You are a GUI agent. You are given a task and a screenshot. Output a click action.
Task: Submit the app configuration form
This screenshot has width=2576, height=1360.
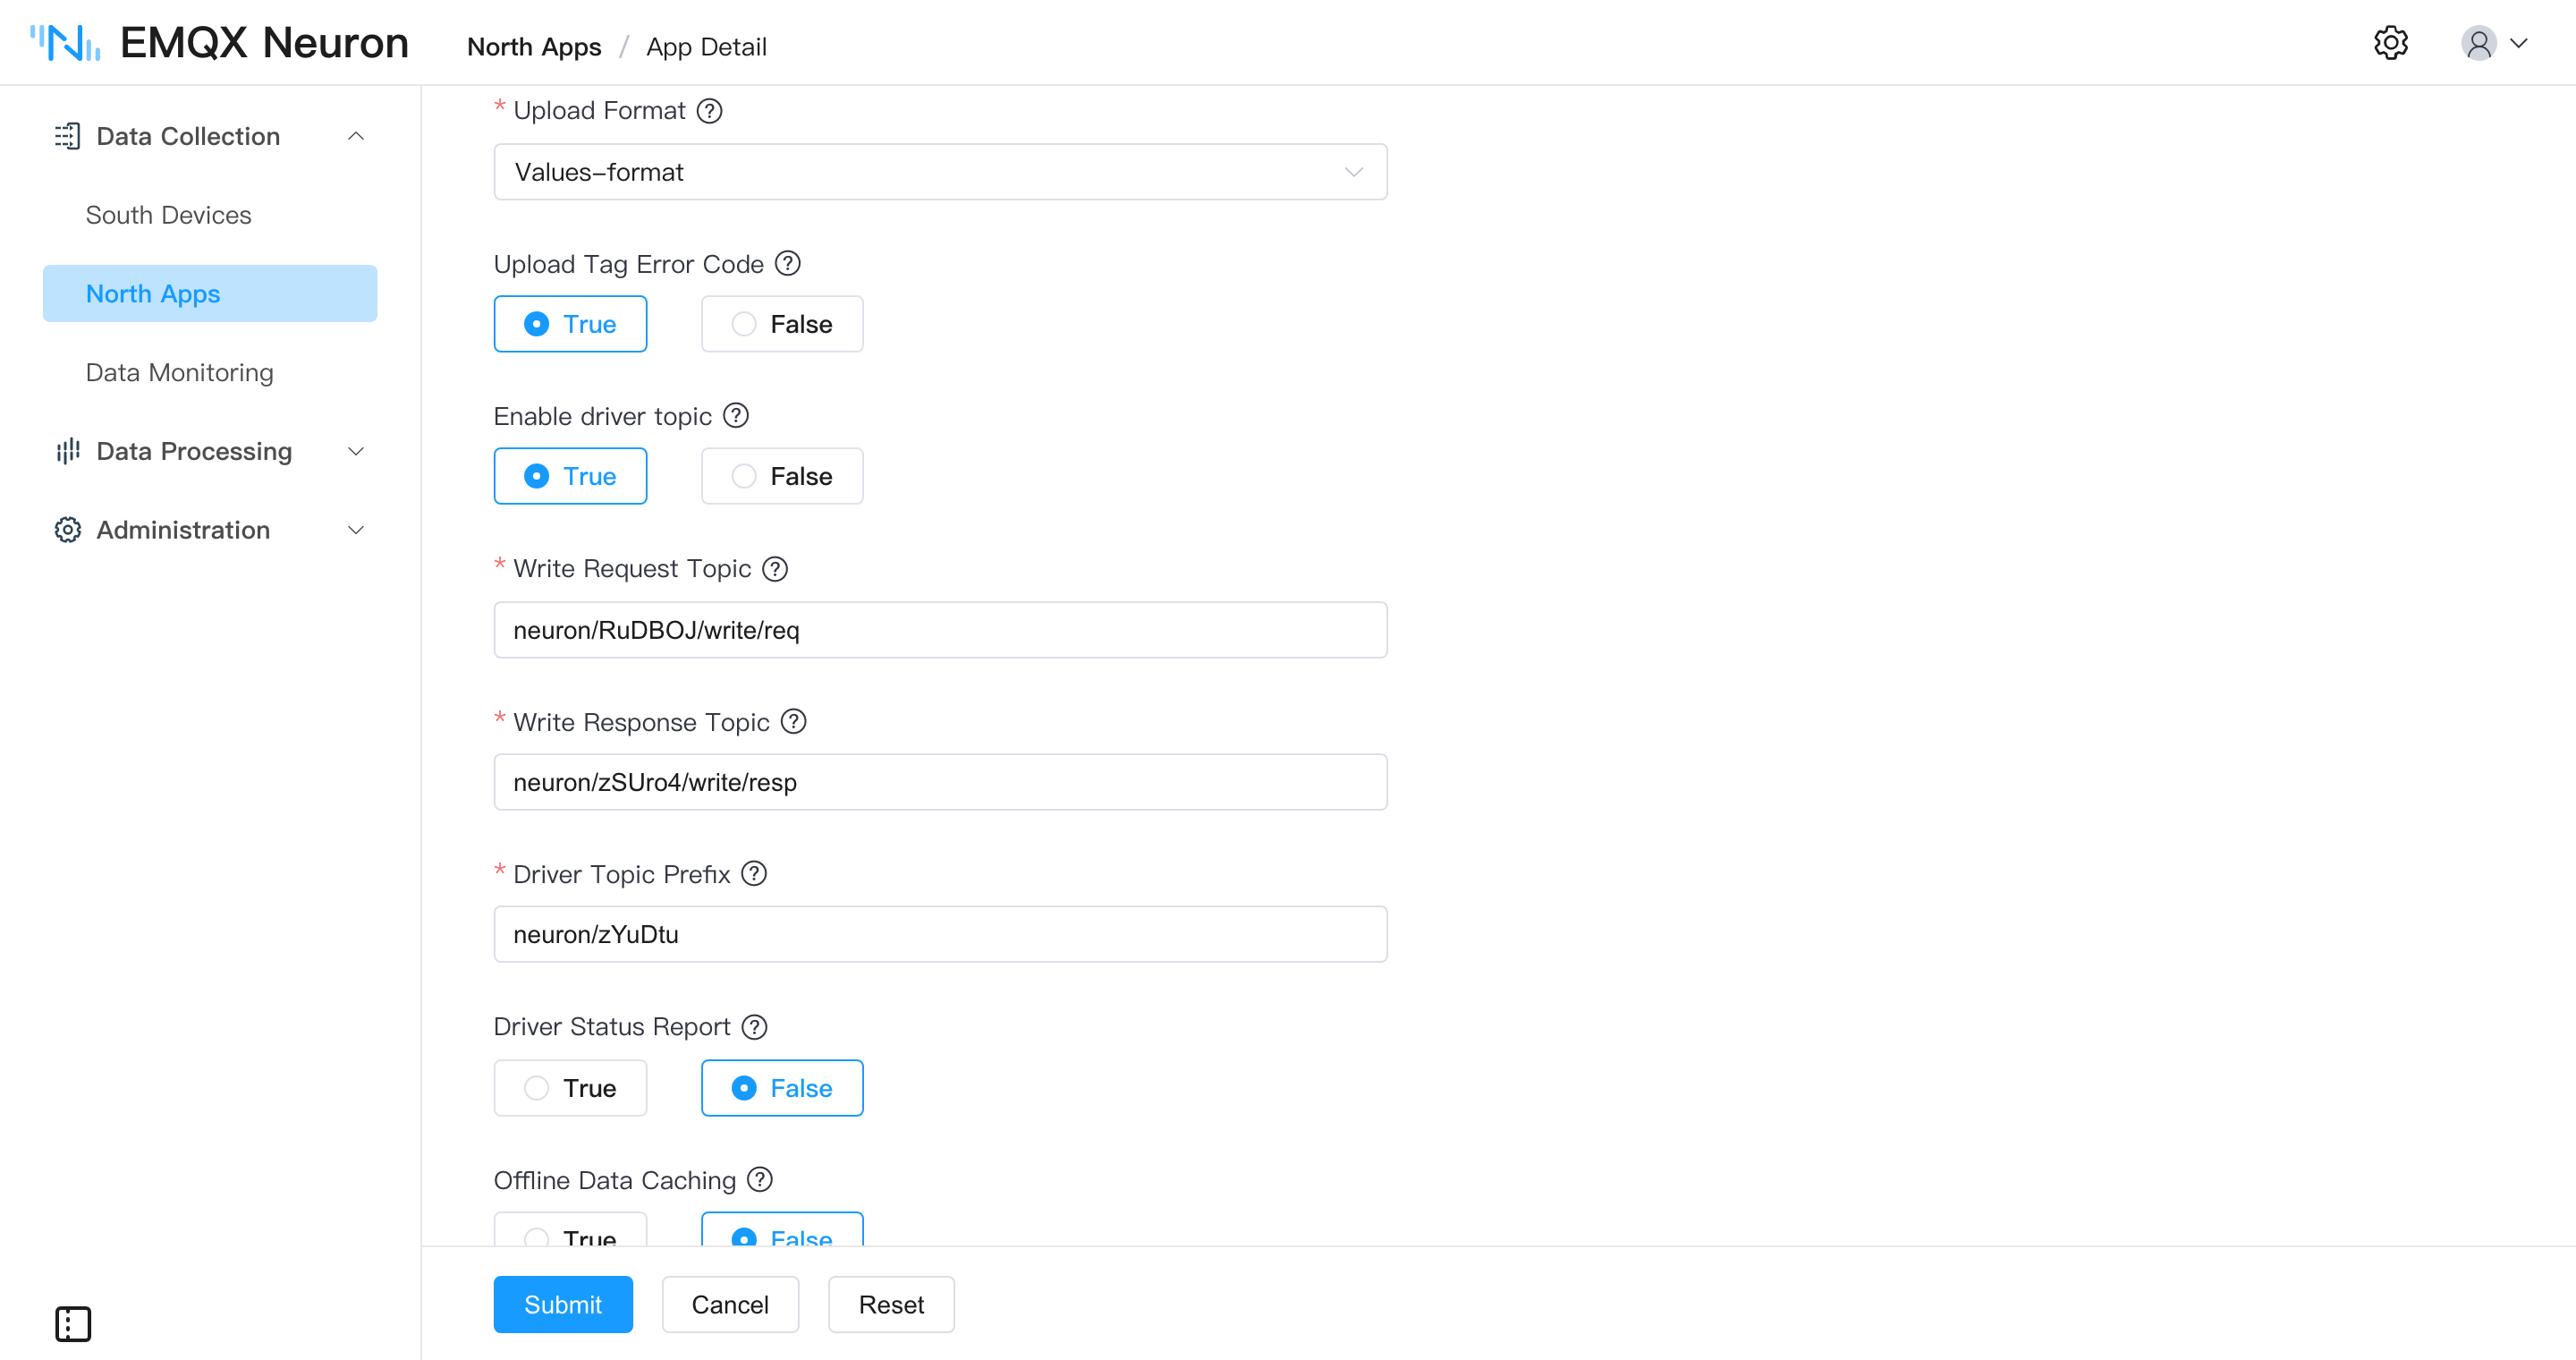click(563, 1304)
